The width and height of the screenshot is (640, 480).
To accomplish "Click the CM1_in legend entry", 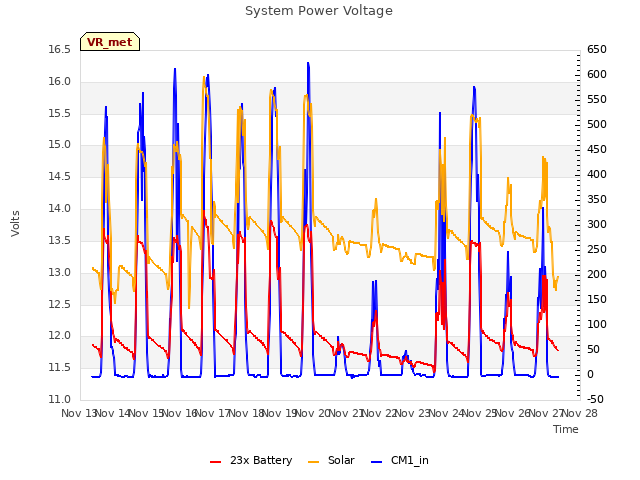I will pos(400,460).
